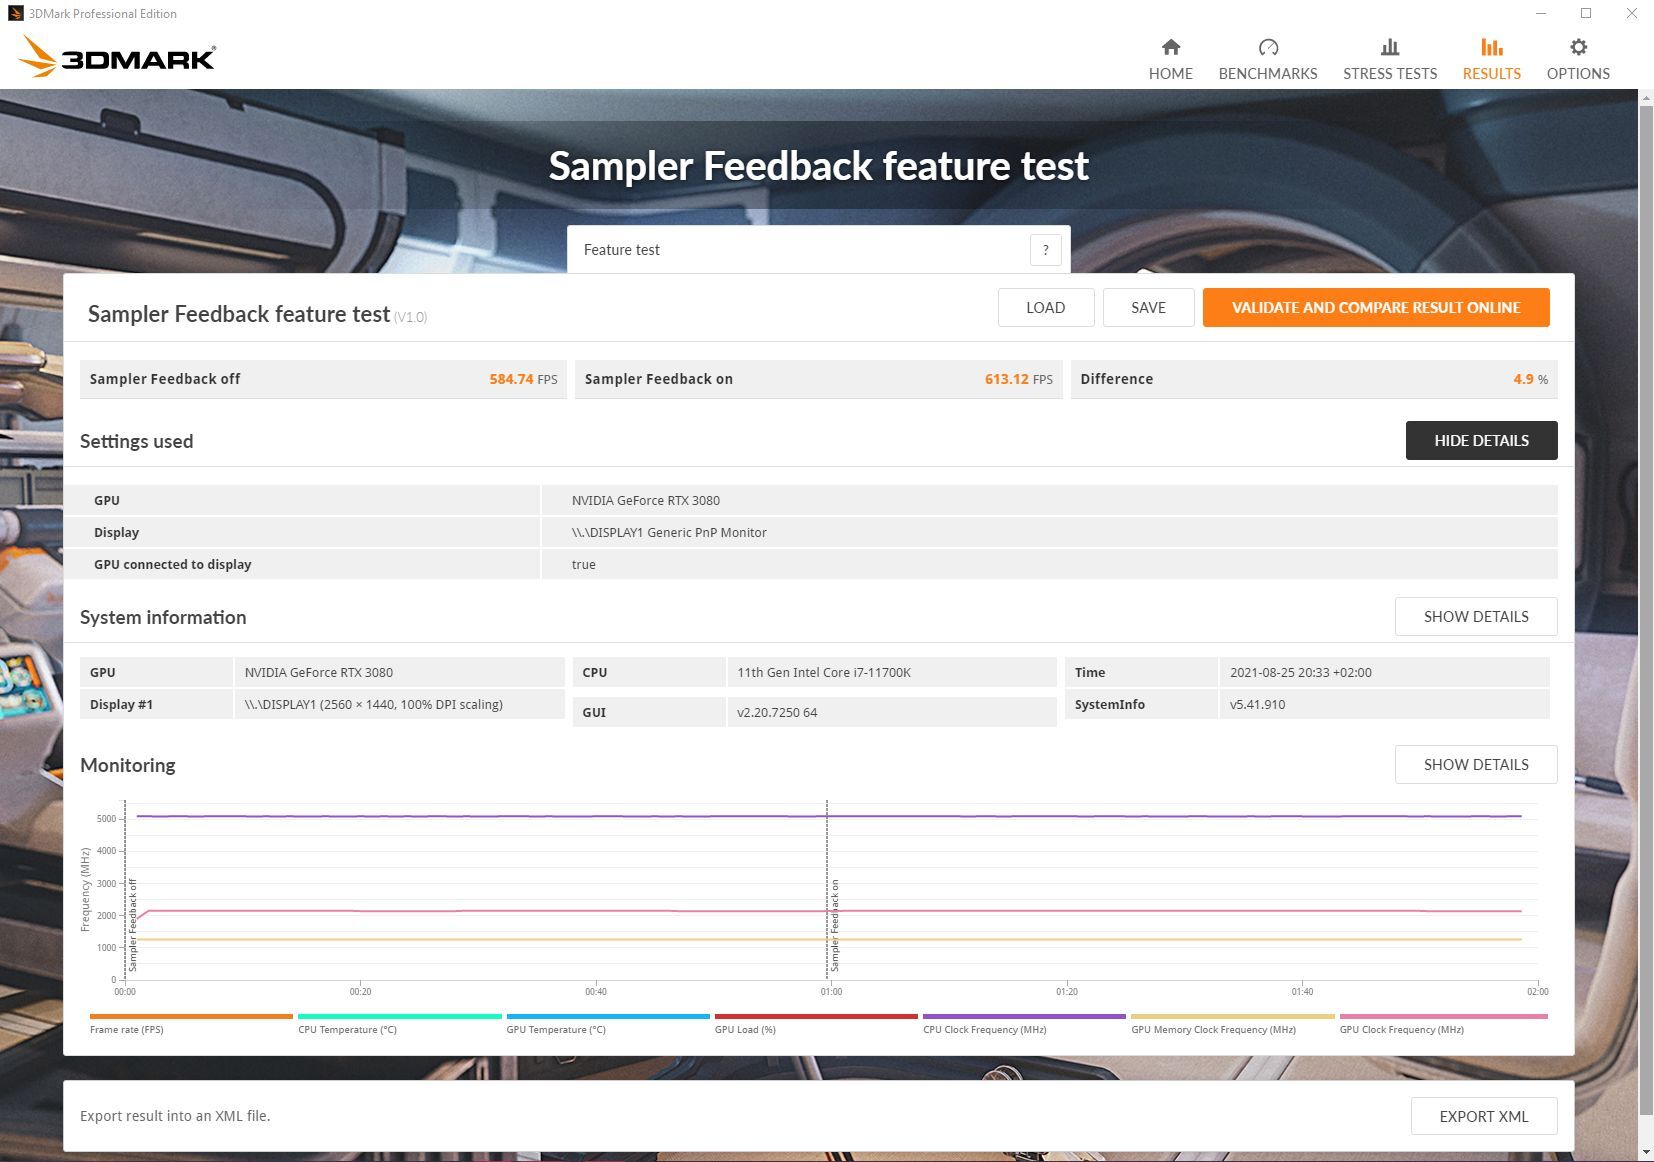Click the 'true' GPU connected value
The height and width of the screenshot is (1162, 1654).
pyautogui.click(x=584, y=564)
